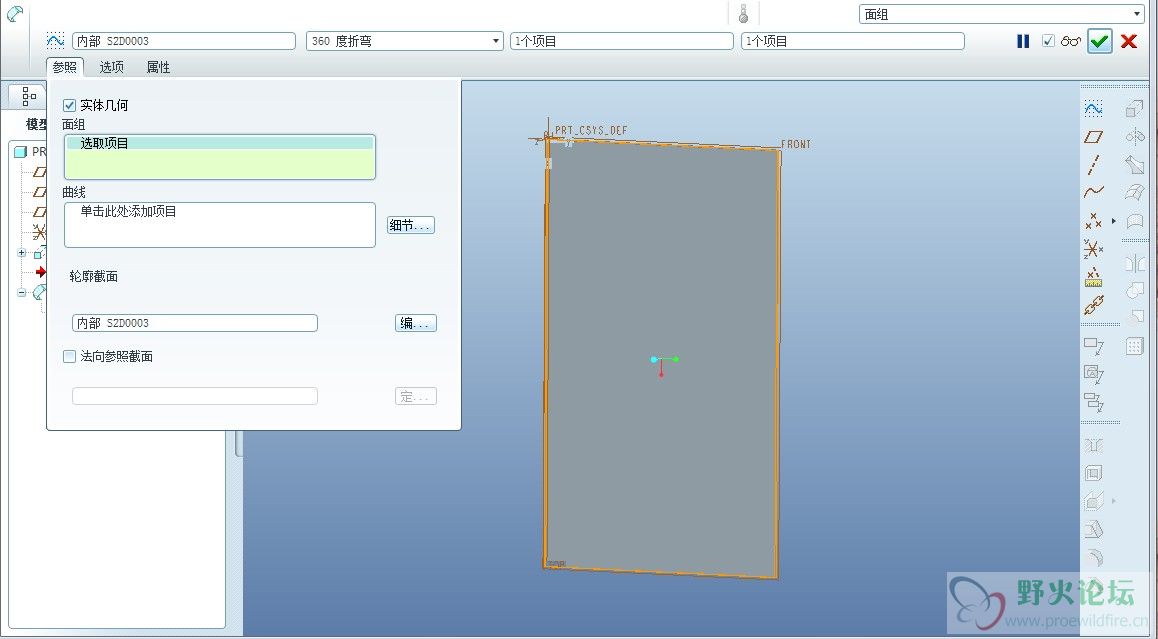Click the model tree tab icon
The image size is (1158, 639).
(29, 96)
